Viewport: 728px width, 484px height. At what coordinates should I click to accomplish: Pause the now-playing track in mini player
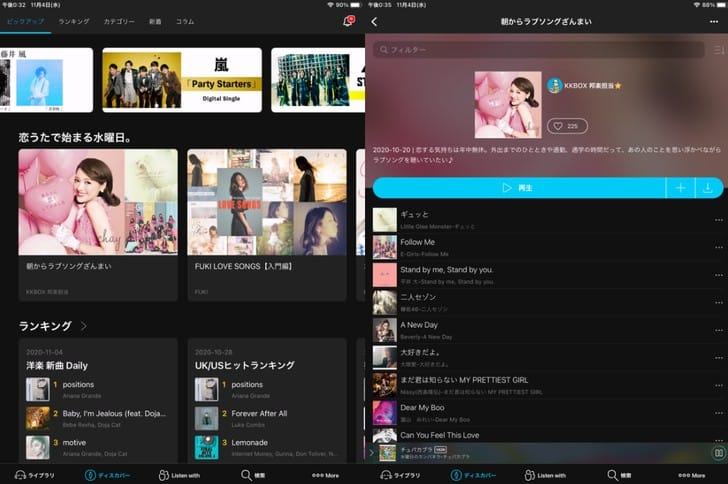[718, 453]
